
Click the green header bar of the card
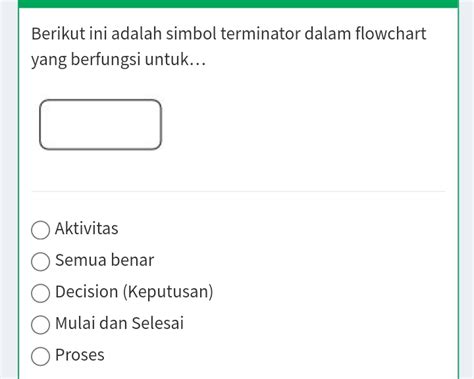point(238,4)
